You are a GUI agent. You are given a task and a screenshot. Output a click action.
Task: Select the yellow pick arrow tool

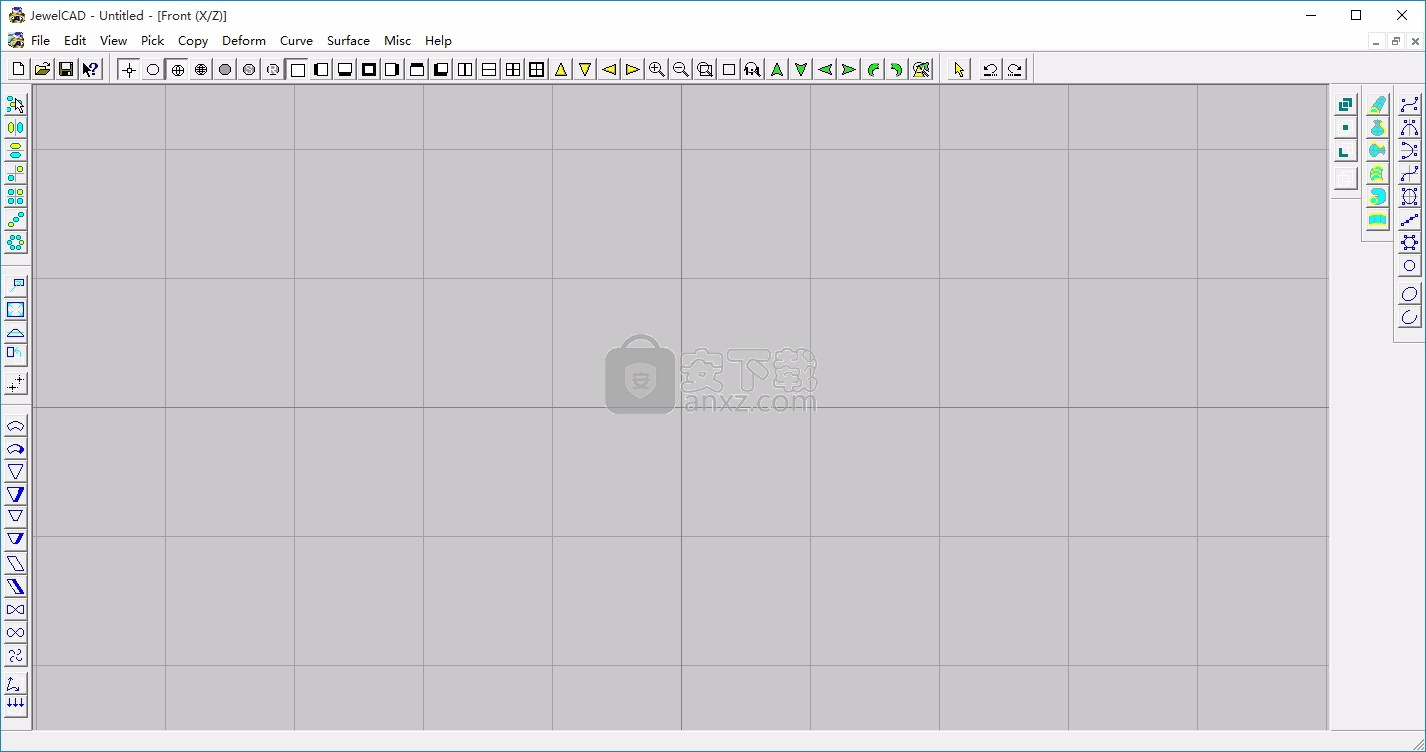point(959,69)
